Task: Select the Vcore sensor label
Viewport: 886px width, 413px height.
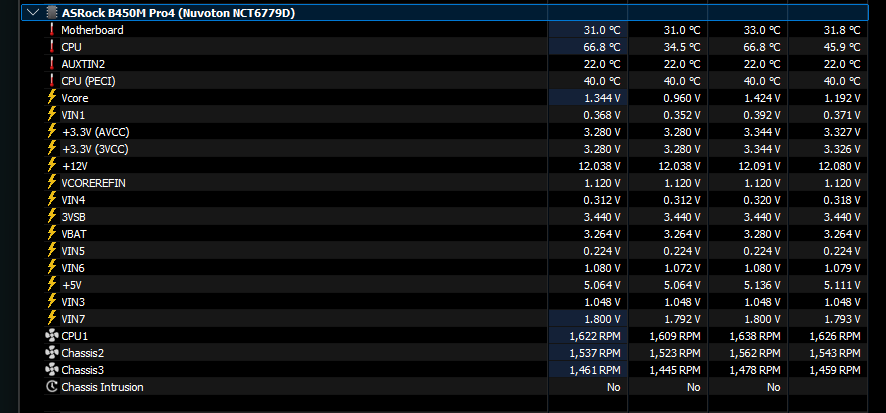Action: pyautogui.click(x=75, y=98)
